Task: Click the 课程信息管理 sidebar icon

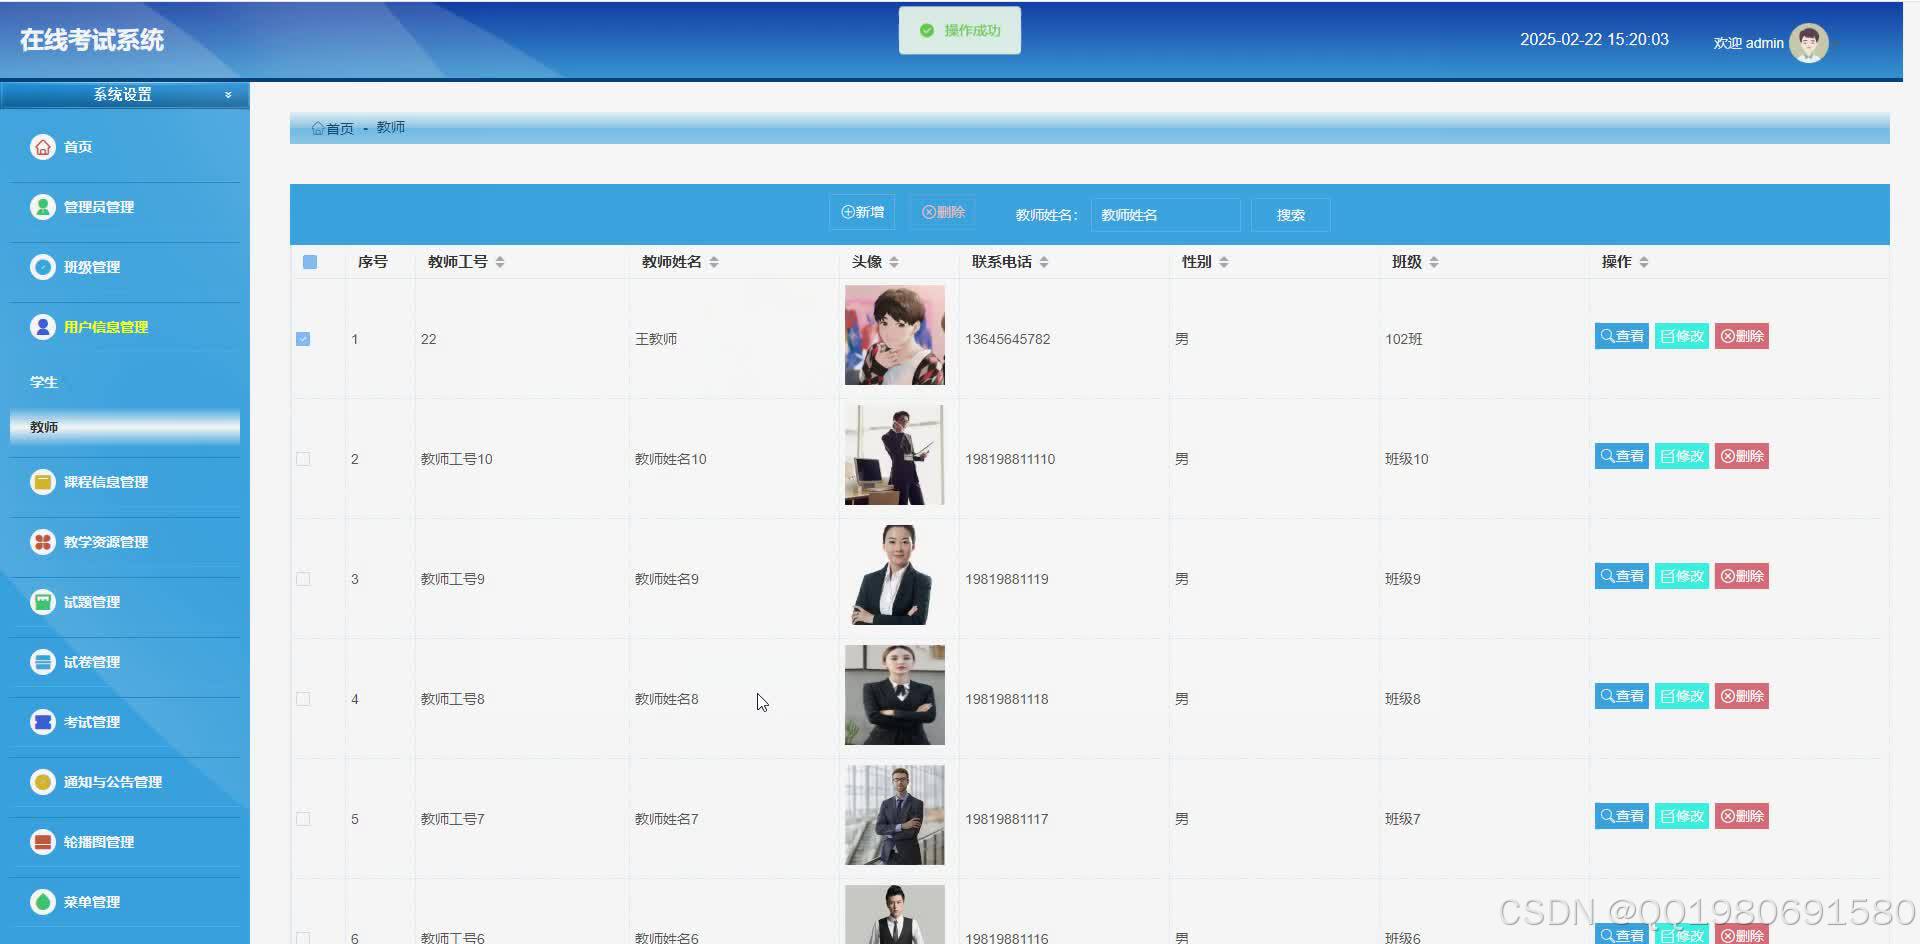Action: coord(42,482)
